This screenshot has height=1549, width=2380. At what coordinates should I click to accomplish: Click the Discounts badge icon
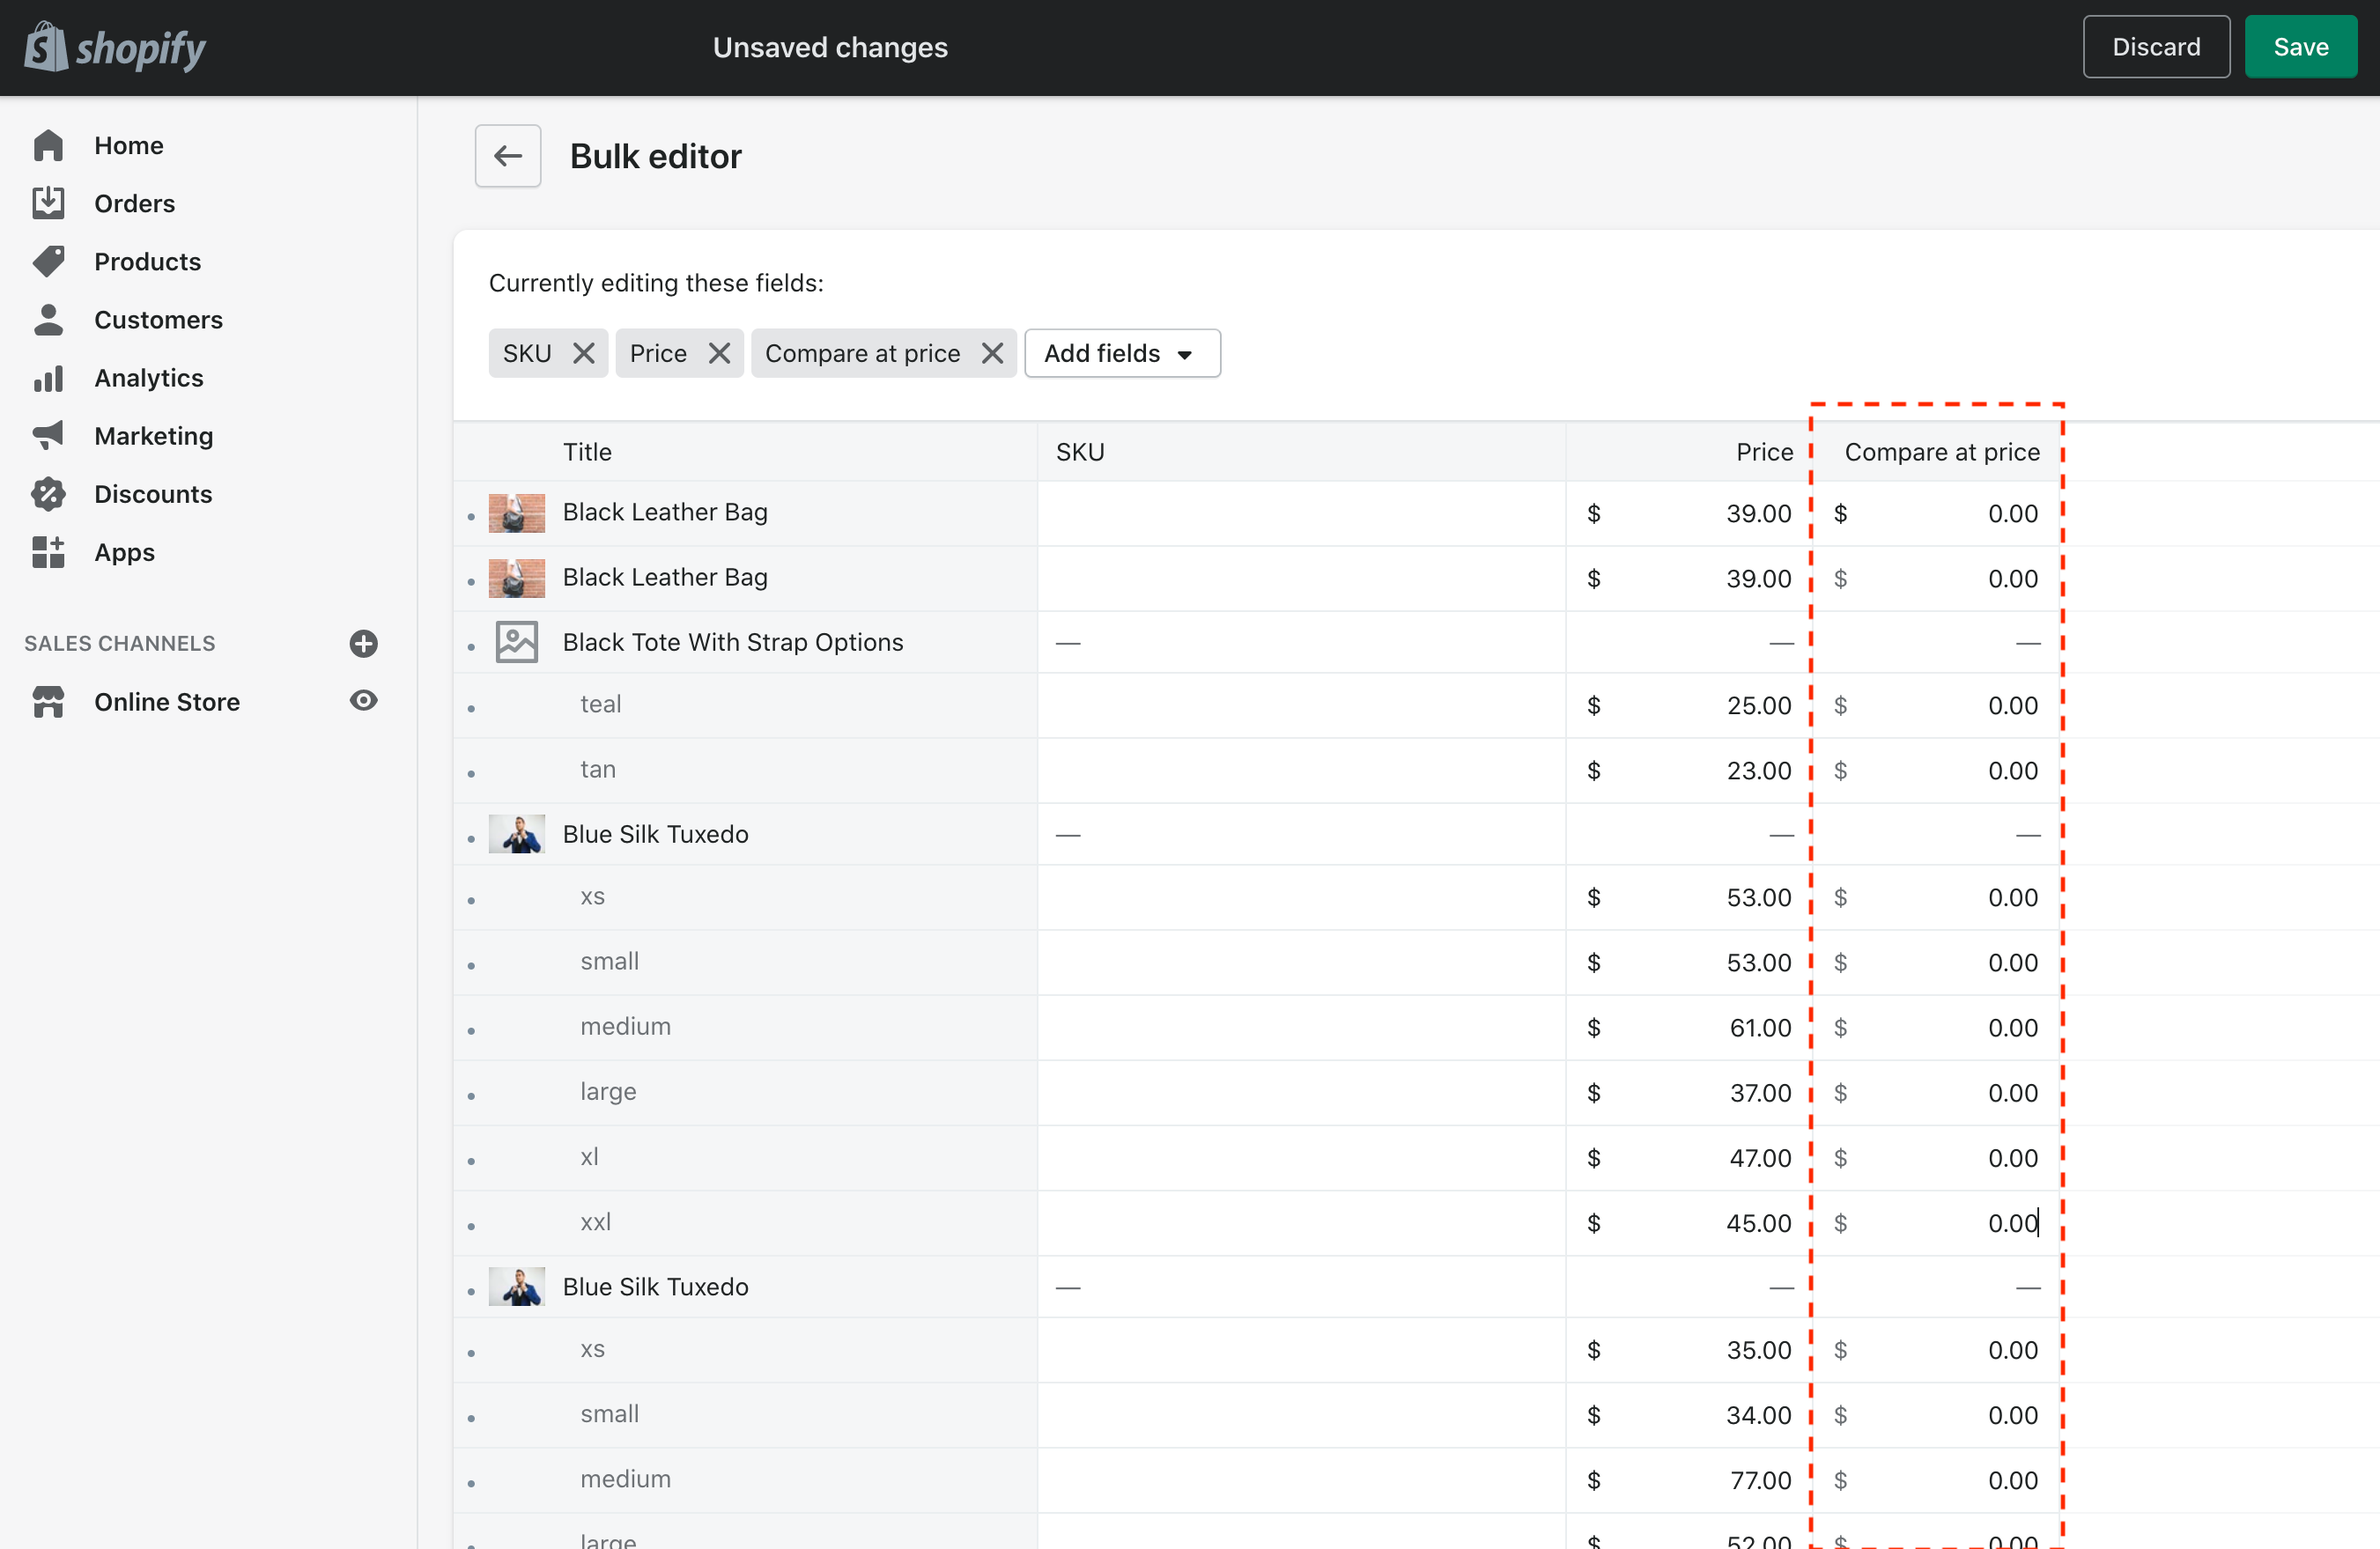pyautogui.click(x=48, y=494)
